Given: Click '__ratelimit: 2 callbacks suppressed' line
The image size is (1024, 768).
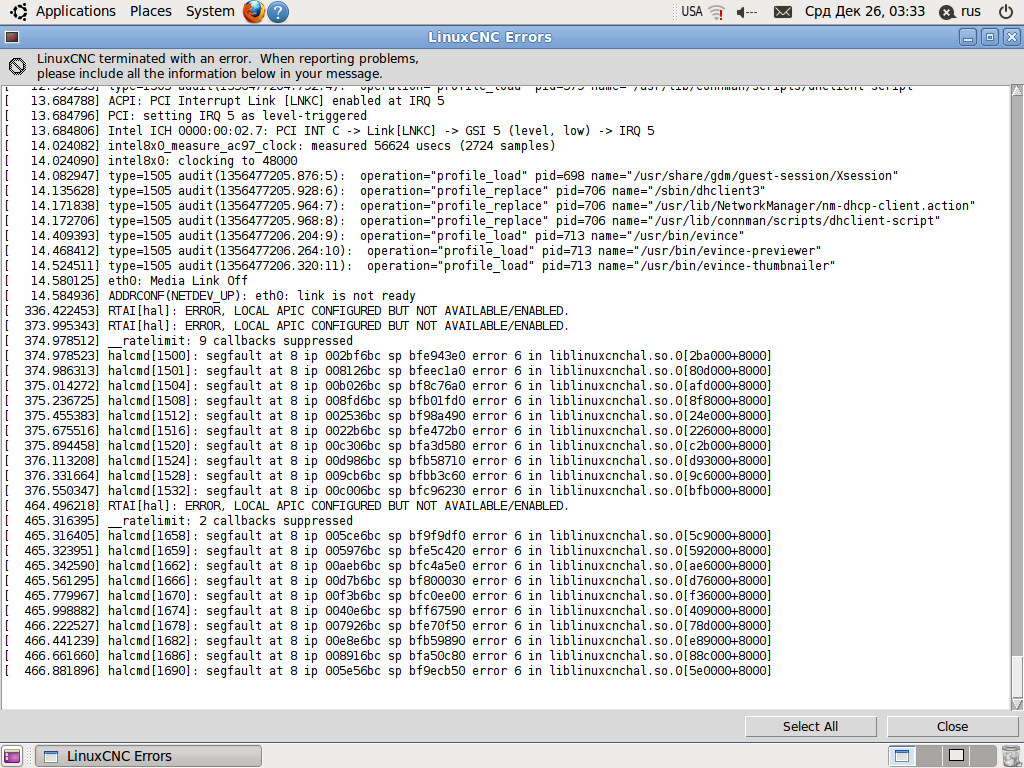Looking at the screenshot, I should coord(179,520).
